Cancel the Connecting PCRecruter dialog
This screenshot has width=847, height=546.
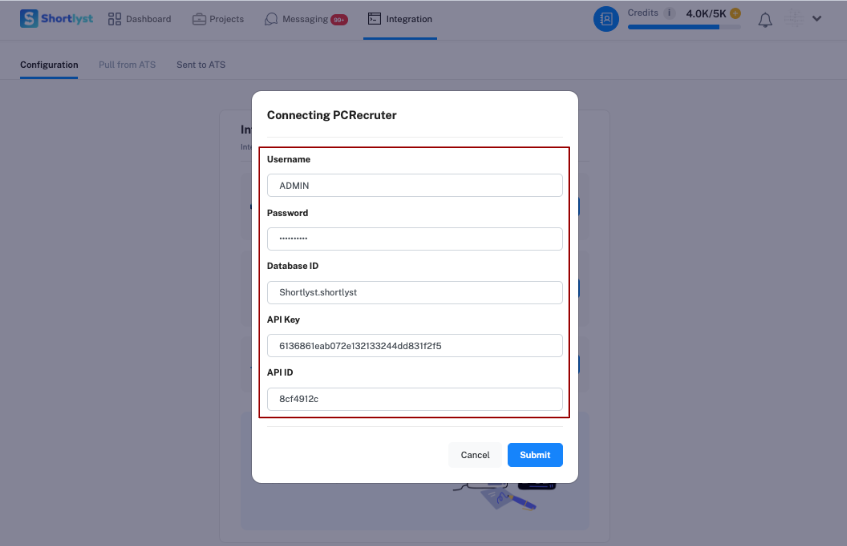(475, 455)
